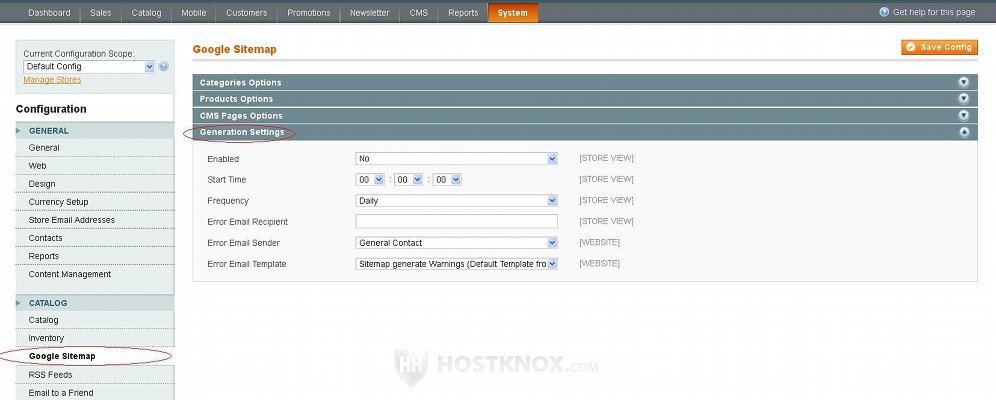Open the Dashboard menu

49,13
